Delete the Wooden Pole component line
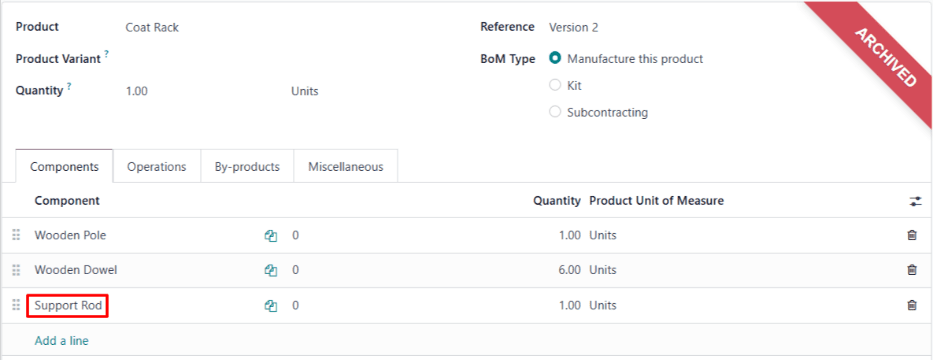The height and width of the screenshot is (360, 933). [911, 235]
